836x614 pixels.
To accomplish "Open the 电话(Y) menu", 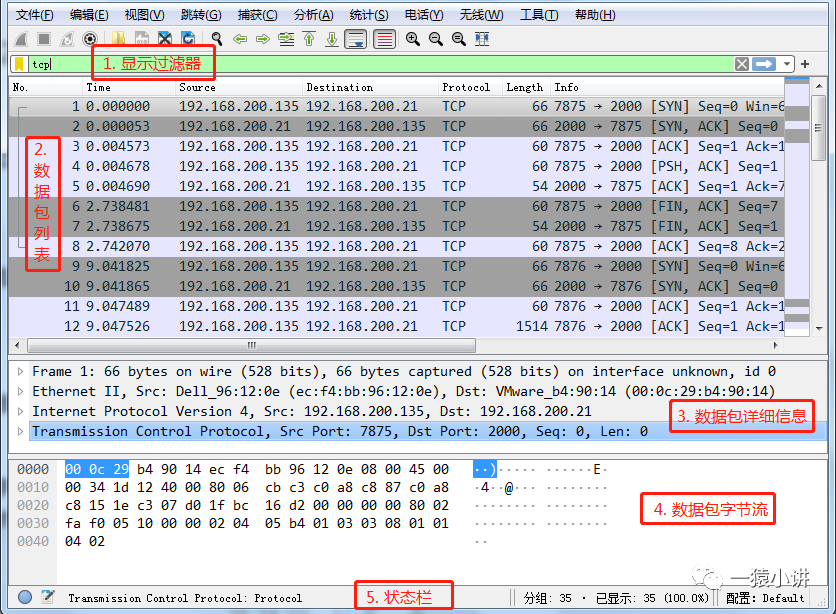I will pos(424,15).
